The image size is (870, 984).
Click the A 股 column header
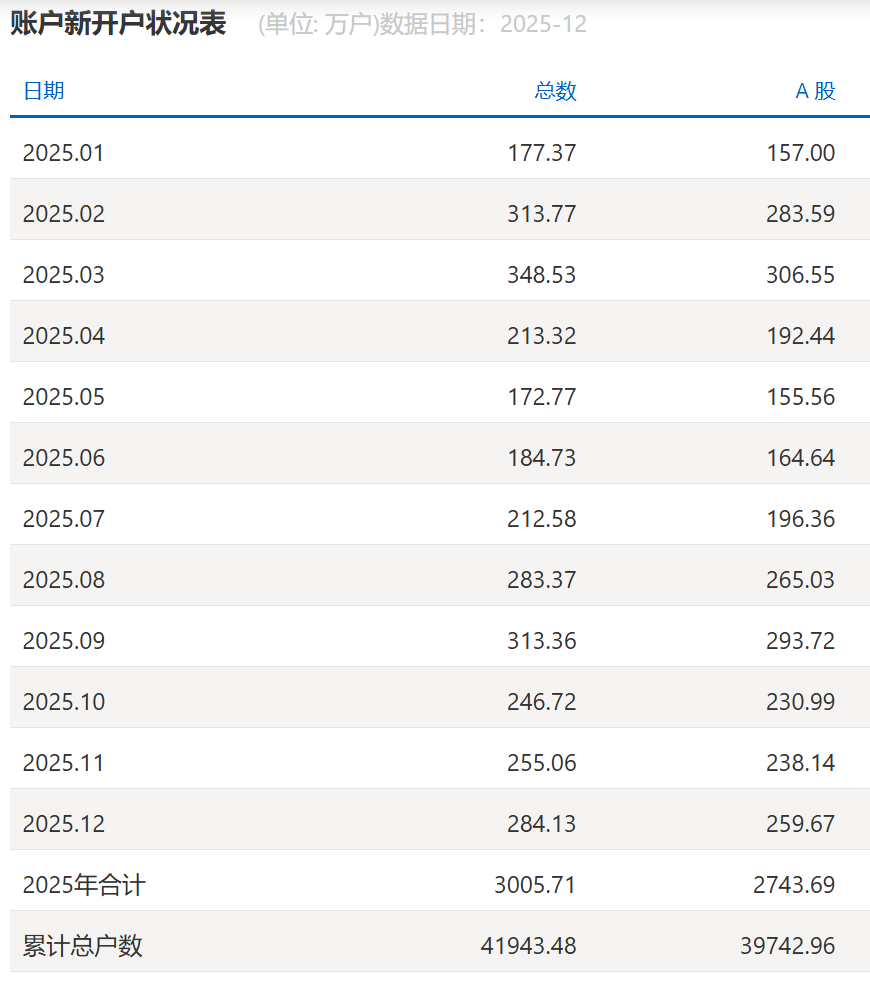click(x=815, y=91)
